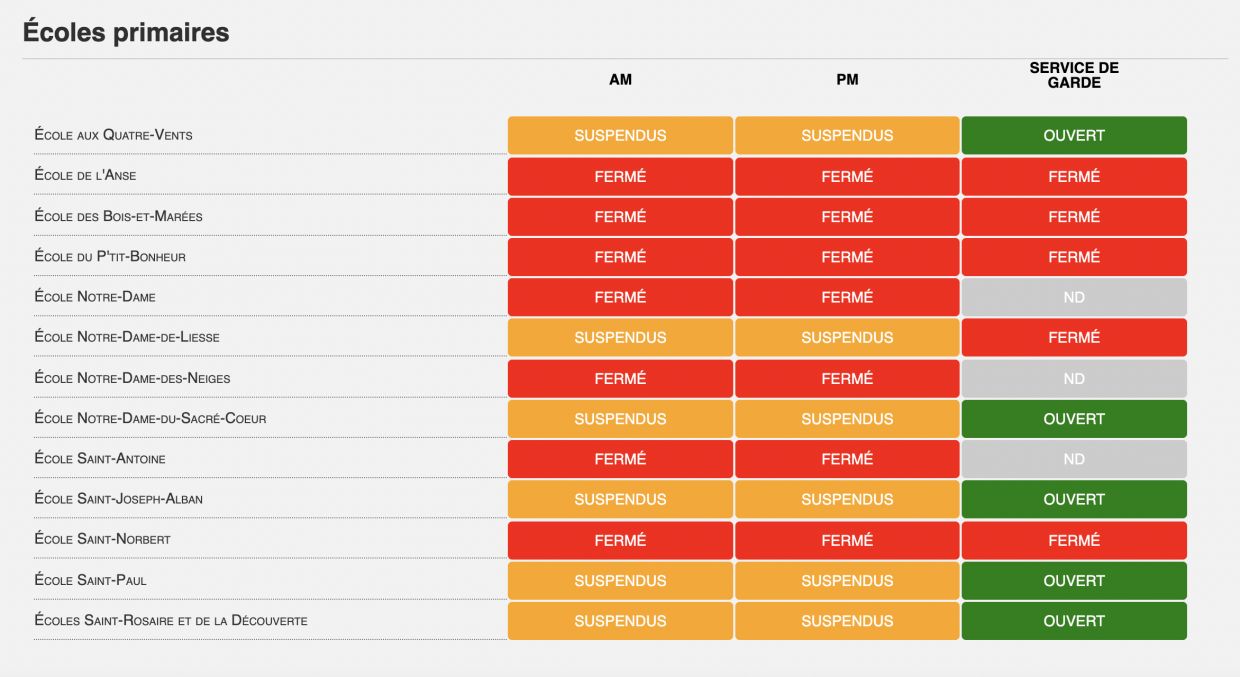Click the Écoles primaires section heading
Viewport: 1240px width, 677px height.
(x=126, y=33)
